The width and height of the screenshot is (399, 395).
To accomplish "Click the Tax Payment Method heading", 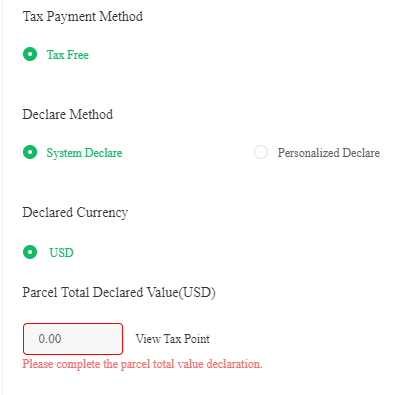I will click(x=83, y=16).
